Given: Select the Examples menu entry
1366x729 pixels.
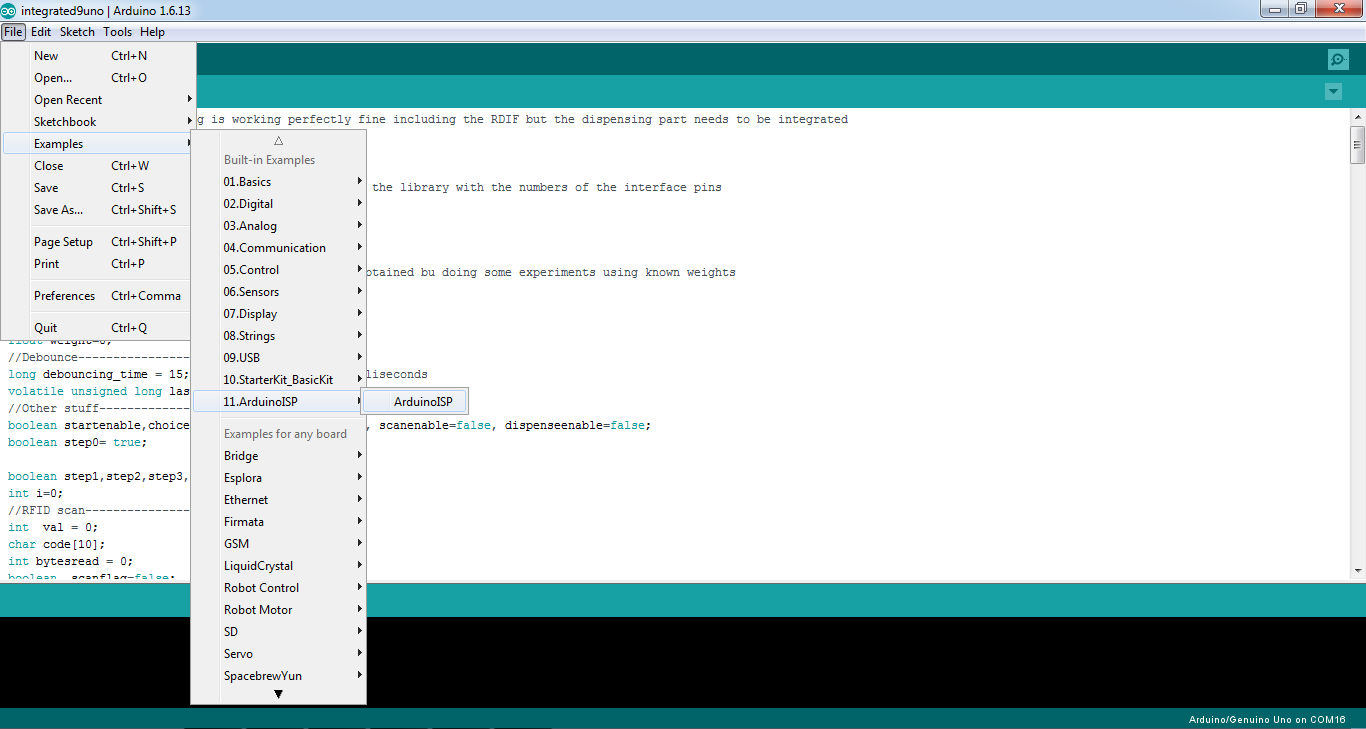Looking at the screenshot, I should [x=98, y=144].
